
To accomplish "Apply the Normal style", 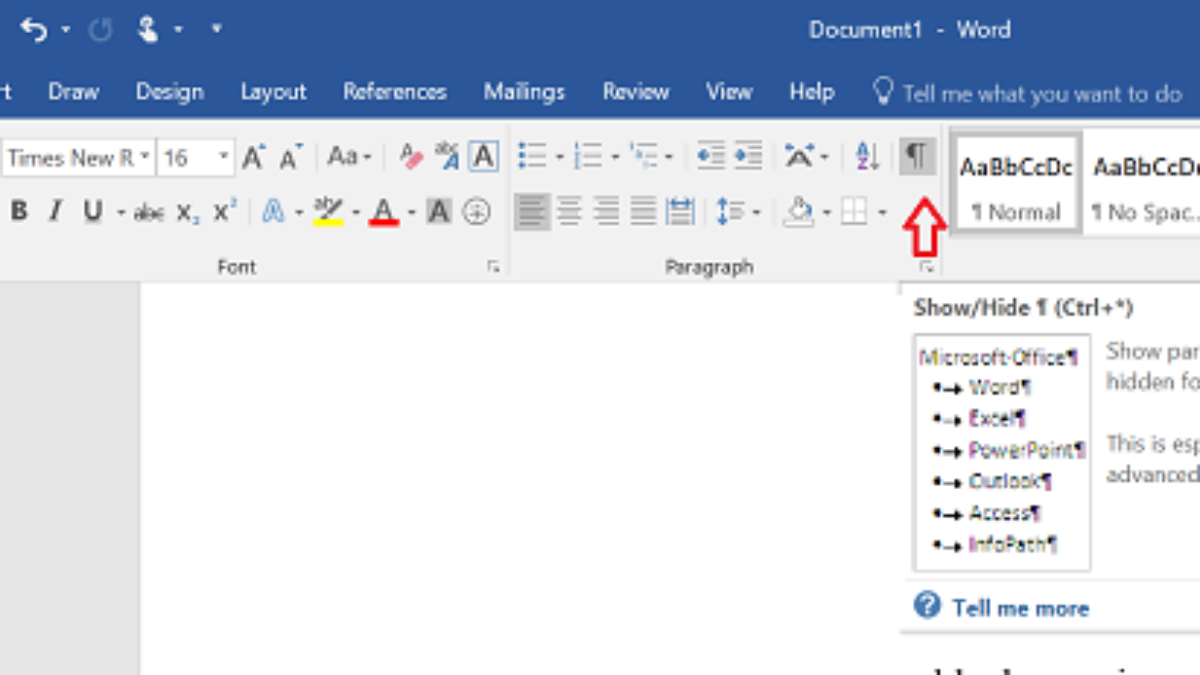I will (x=1016, y=184).
